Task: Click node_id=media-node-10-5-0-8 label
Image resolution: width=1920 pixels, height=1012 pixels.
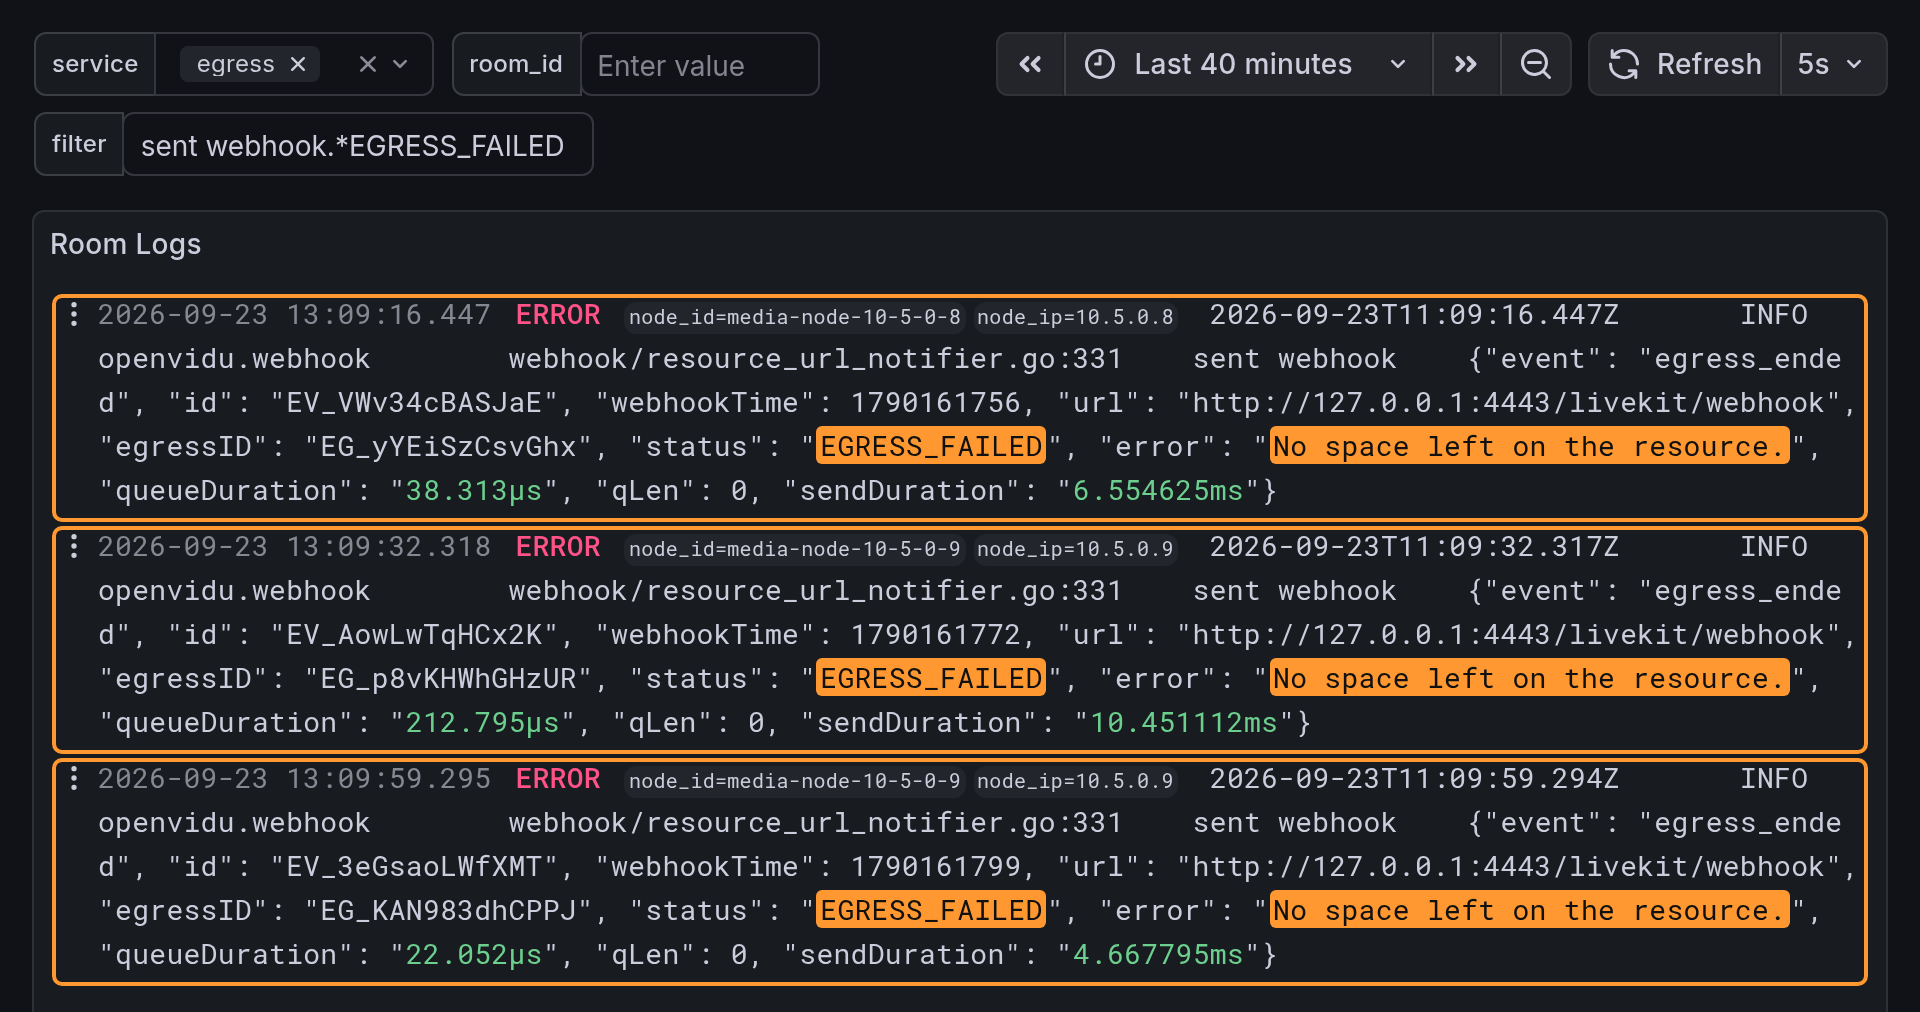Action: [795, 317]
